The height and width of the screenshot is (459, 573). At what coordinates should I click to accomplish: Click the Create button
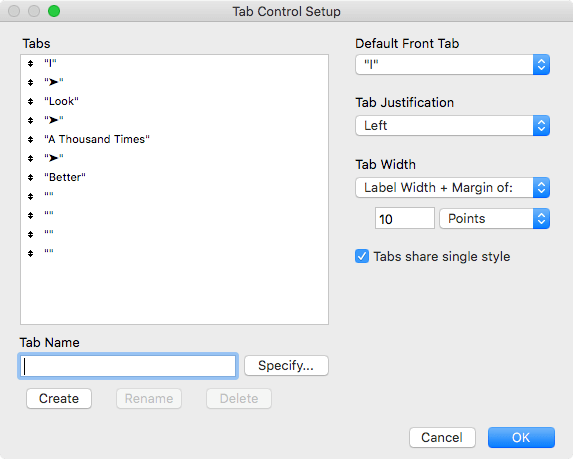click(59, 398)
